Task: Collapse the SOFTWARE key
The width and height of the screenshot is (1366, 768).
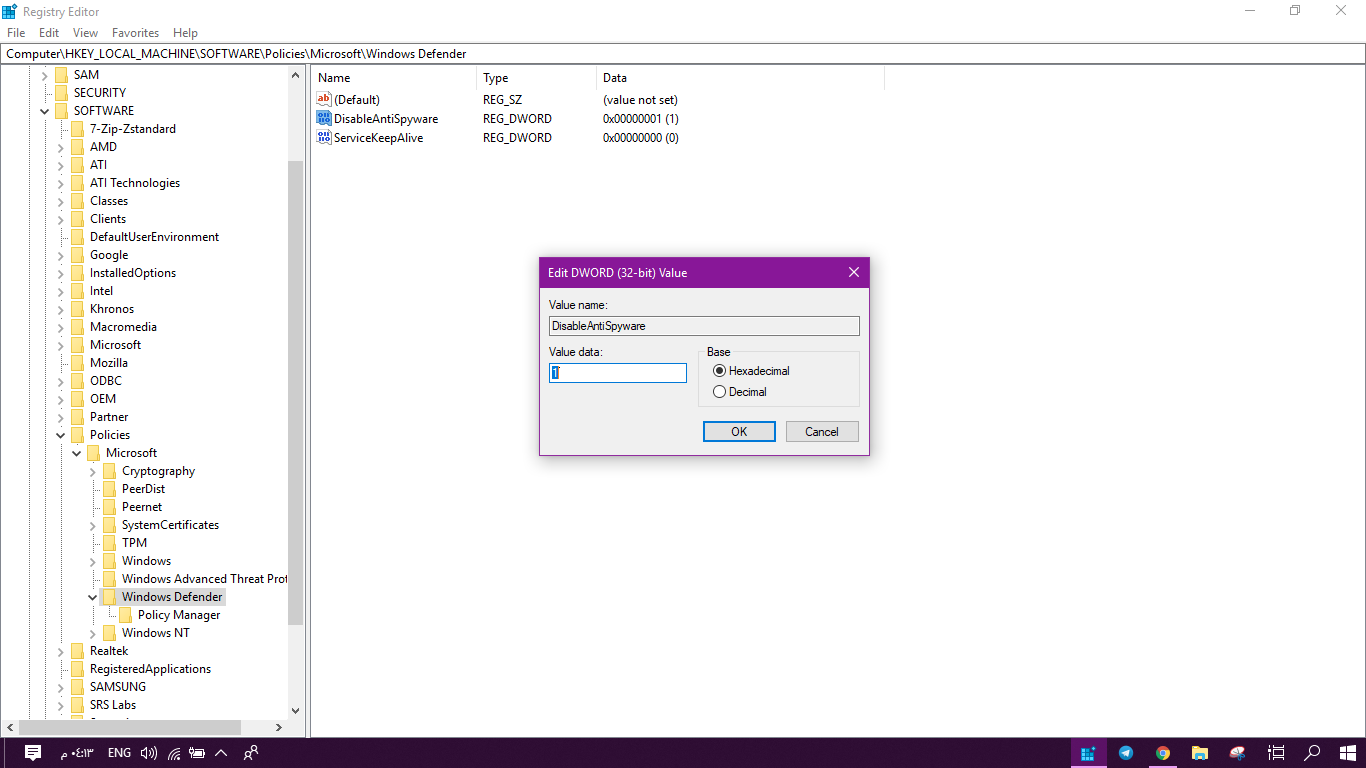Action: 44,111
